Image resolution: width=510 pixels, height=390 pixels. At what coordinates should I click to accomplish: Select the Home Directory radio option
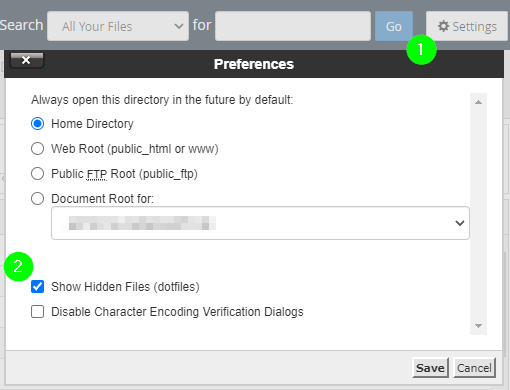[x=37, y=124]
